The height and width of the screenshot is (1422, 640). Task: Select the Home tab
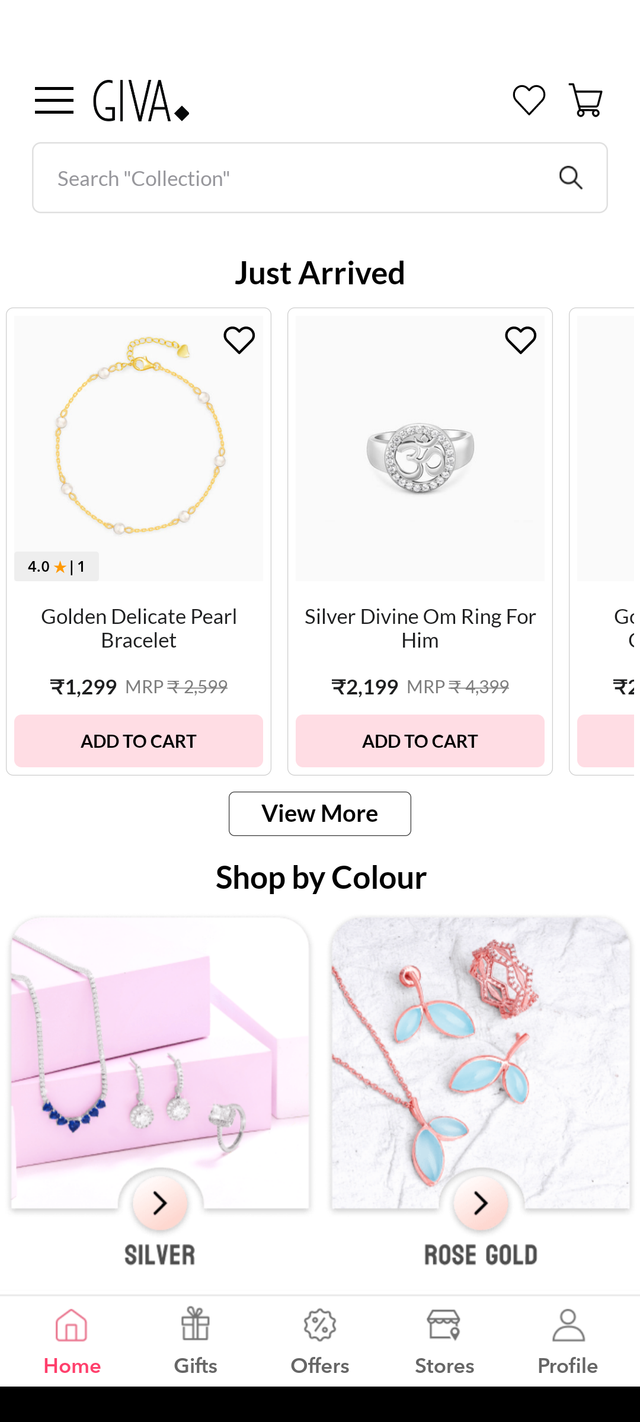pos(72,1341)
